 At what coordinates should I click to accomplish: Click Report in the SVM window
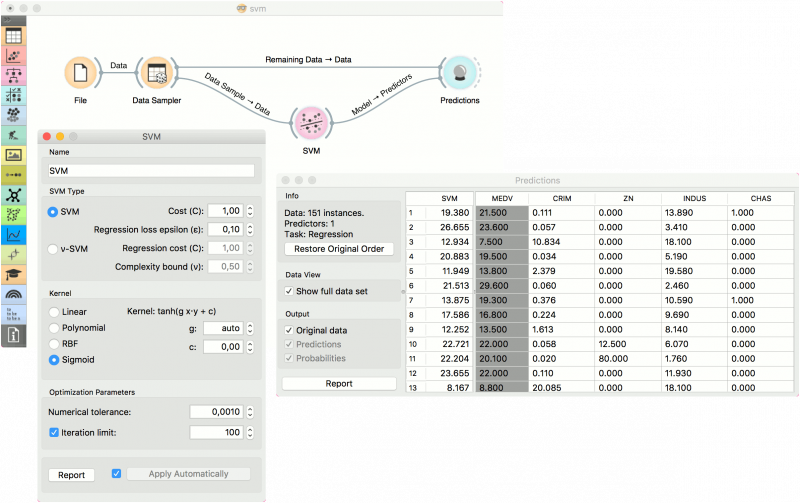pyautogui.click(x=71, y=474)
